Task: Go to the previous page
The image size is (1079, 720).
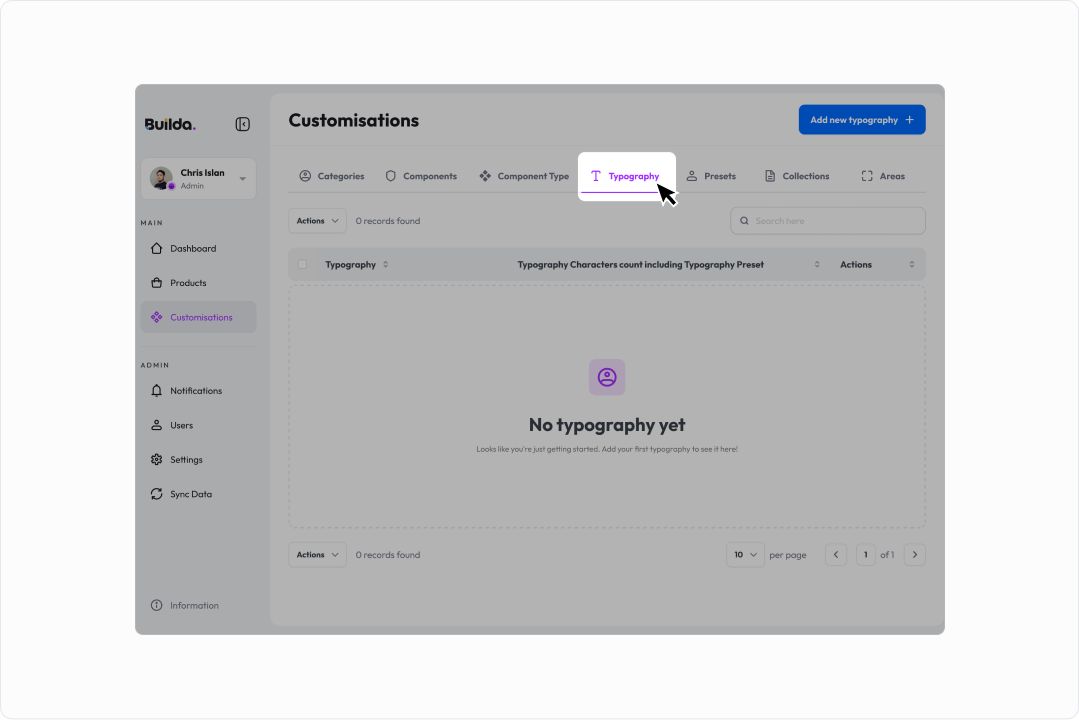Action: pyautogui.click(x=836, y=555)
